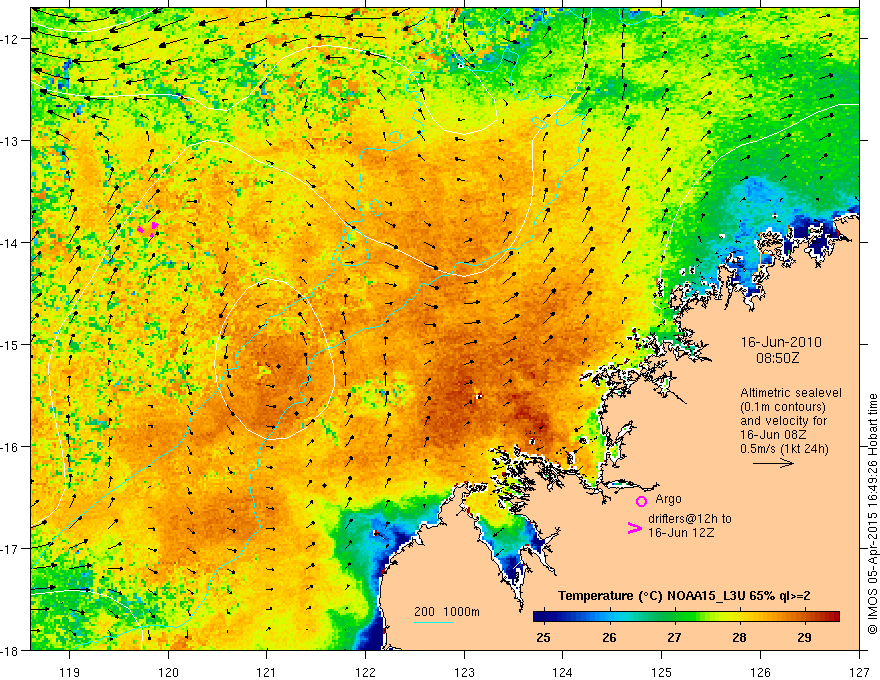Click the latitude axis label -16

tap(11, 447)
